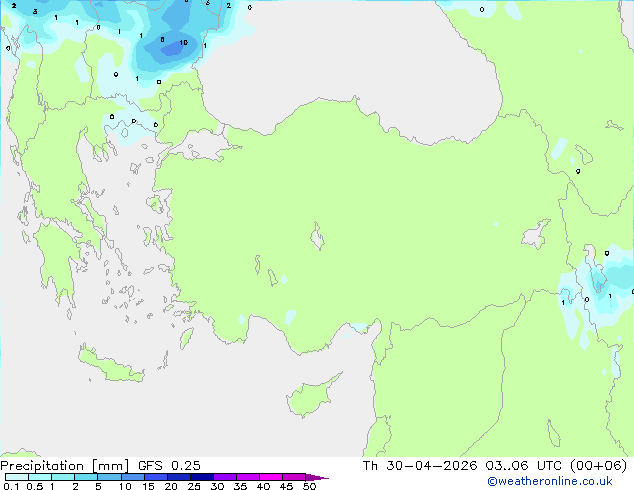
Task: Click the '50' legend scale label
Action: [310, 486]
